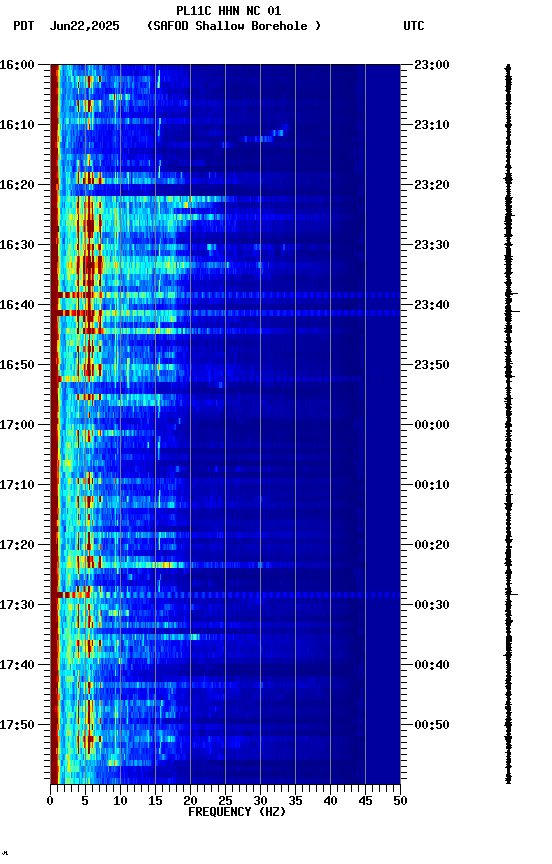Click the 17:40 PDT time label
This screenshot has height=864, width=552.
(x=17, y=666)
